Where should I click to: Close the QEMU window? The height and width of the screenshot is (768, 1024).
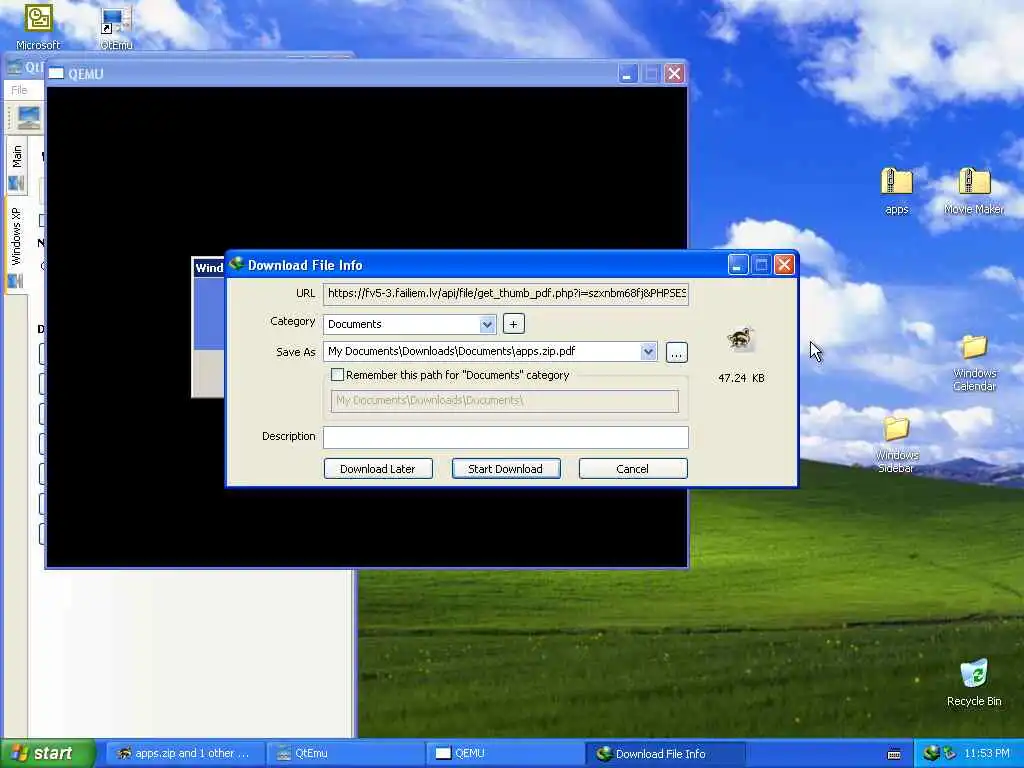click(674, 73)
